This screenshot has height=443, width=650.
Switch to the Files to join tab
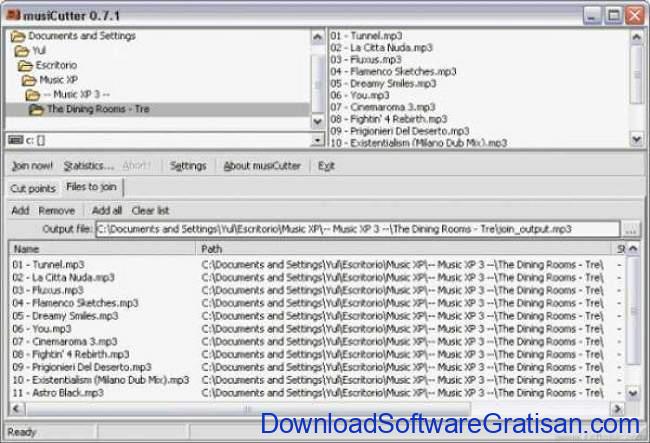tap(92, 187)
